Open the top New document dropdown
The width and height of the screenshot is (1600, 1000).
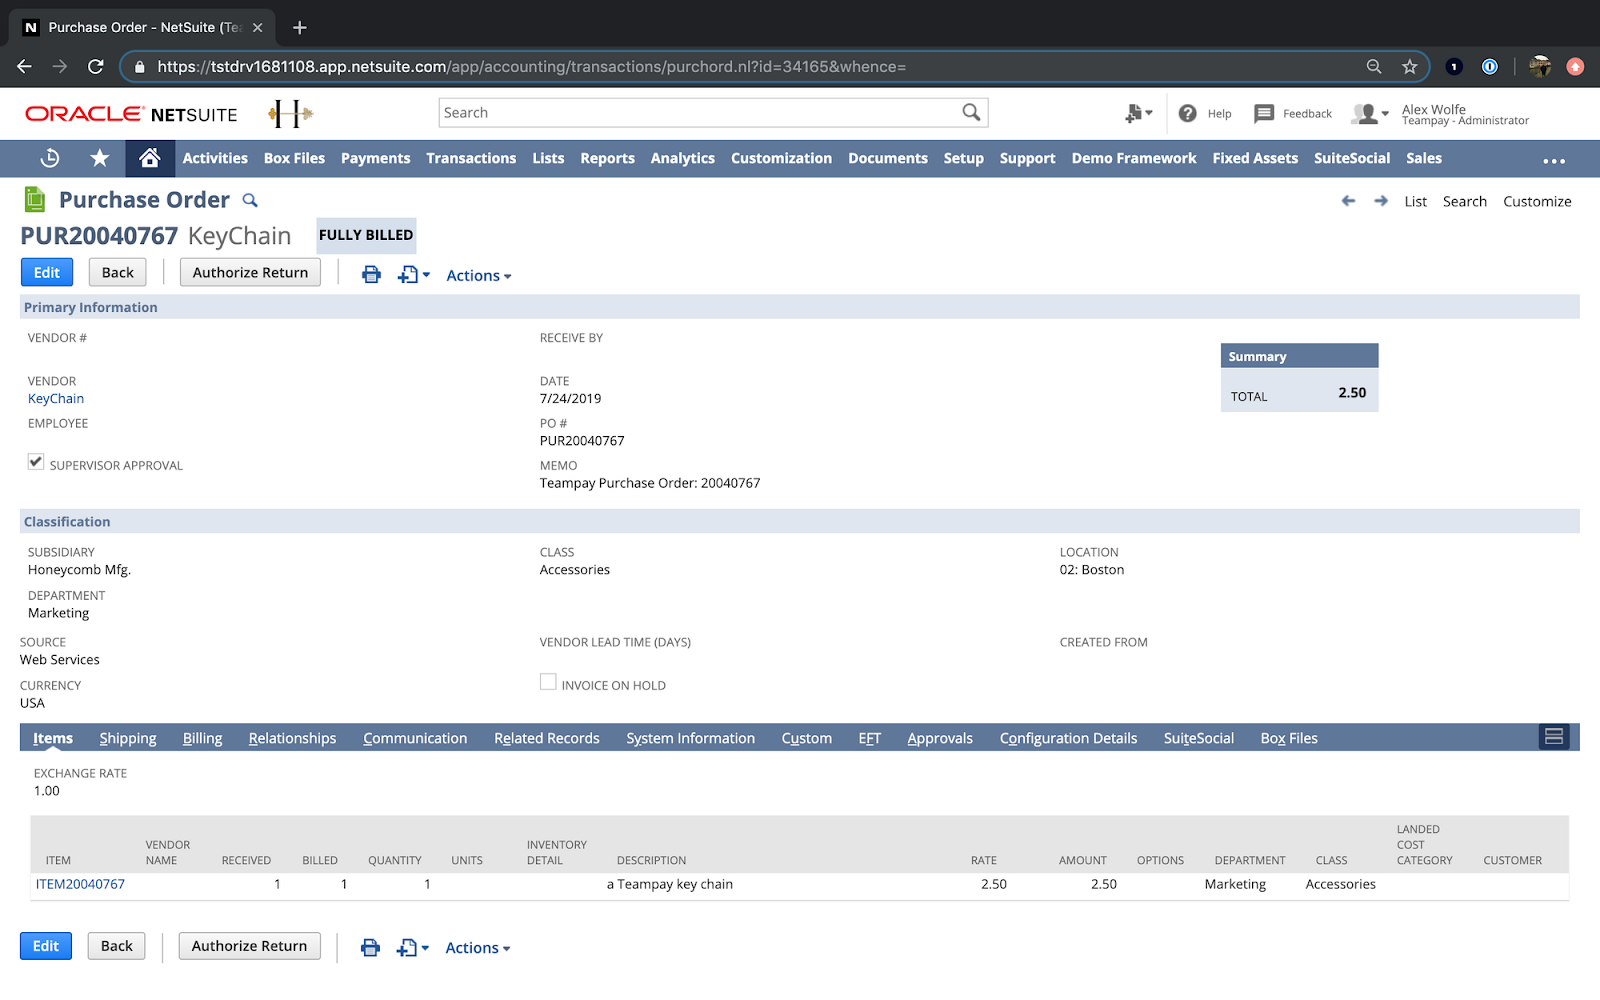pos(414,274)
